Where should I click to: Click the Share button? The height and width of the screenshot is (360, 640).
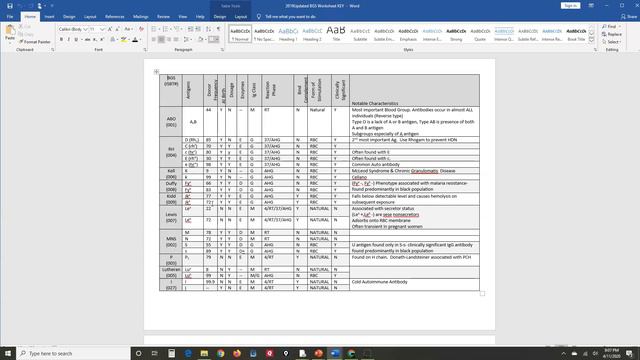(629, 17)
